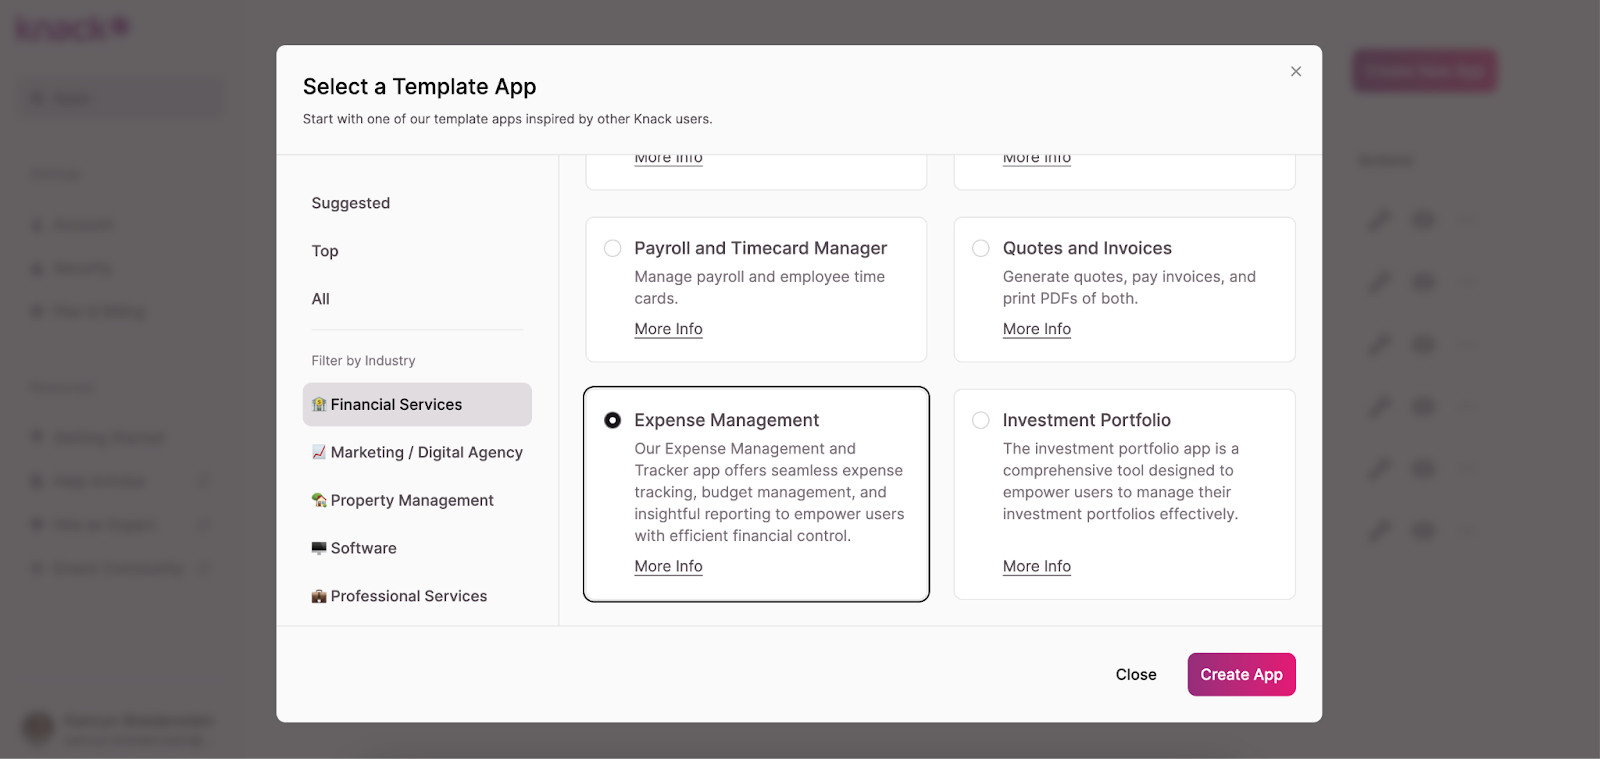The image size is (1600, 759).
Task: Click the Property Management house icon
Action: [x=319, y=501]
